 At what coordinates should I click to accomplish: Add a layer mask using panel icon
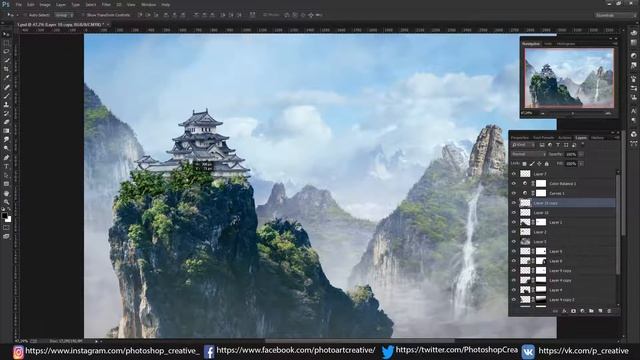(573, 311)
